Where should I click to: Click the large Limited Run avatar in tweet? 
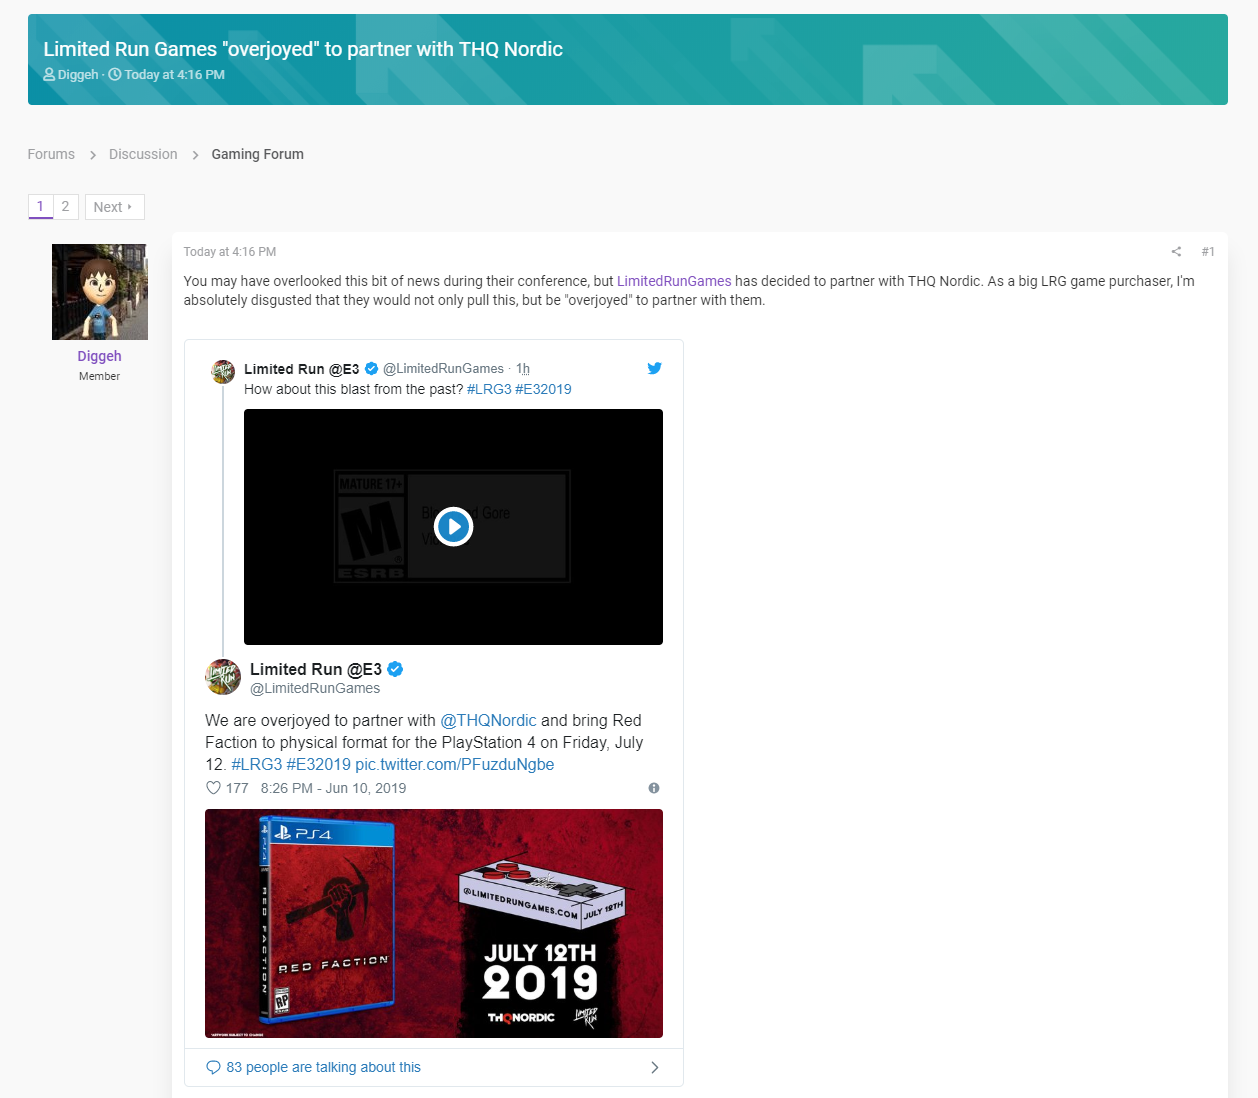(x=223, y=677)
